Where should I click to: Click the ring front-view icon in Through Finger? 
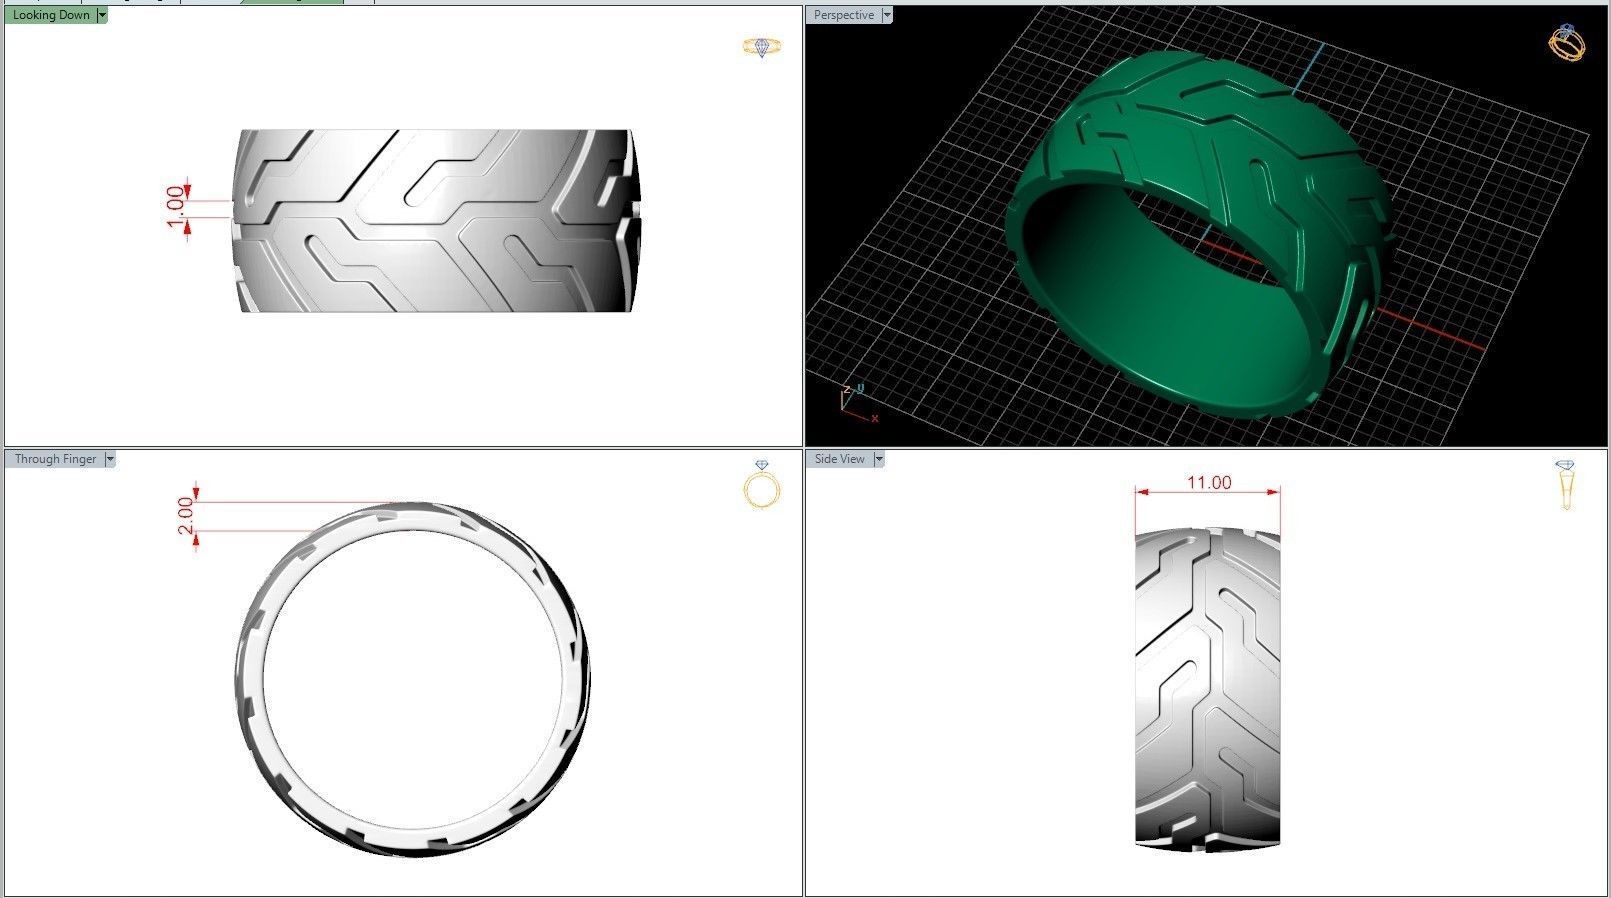pos(762,485)
